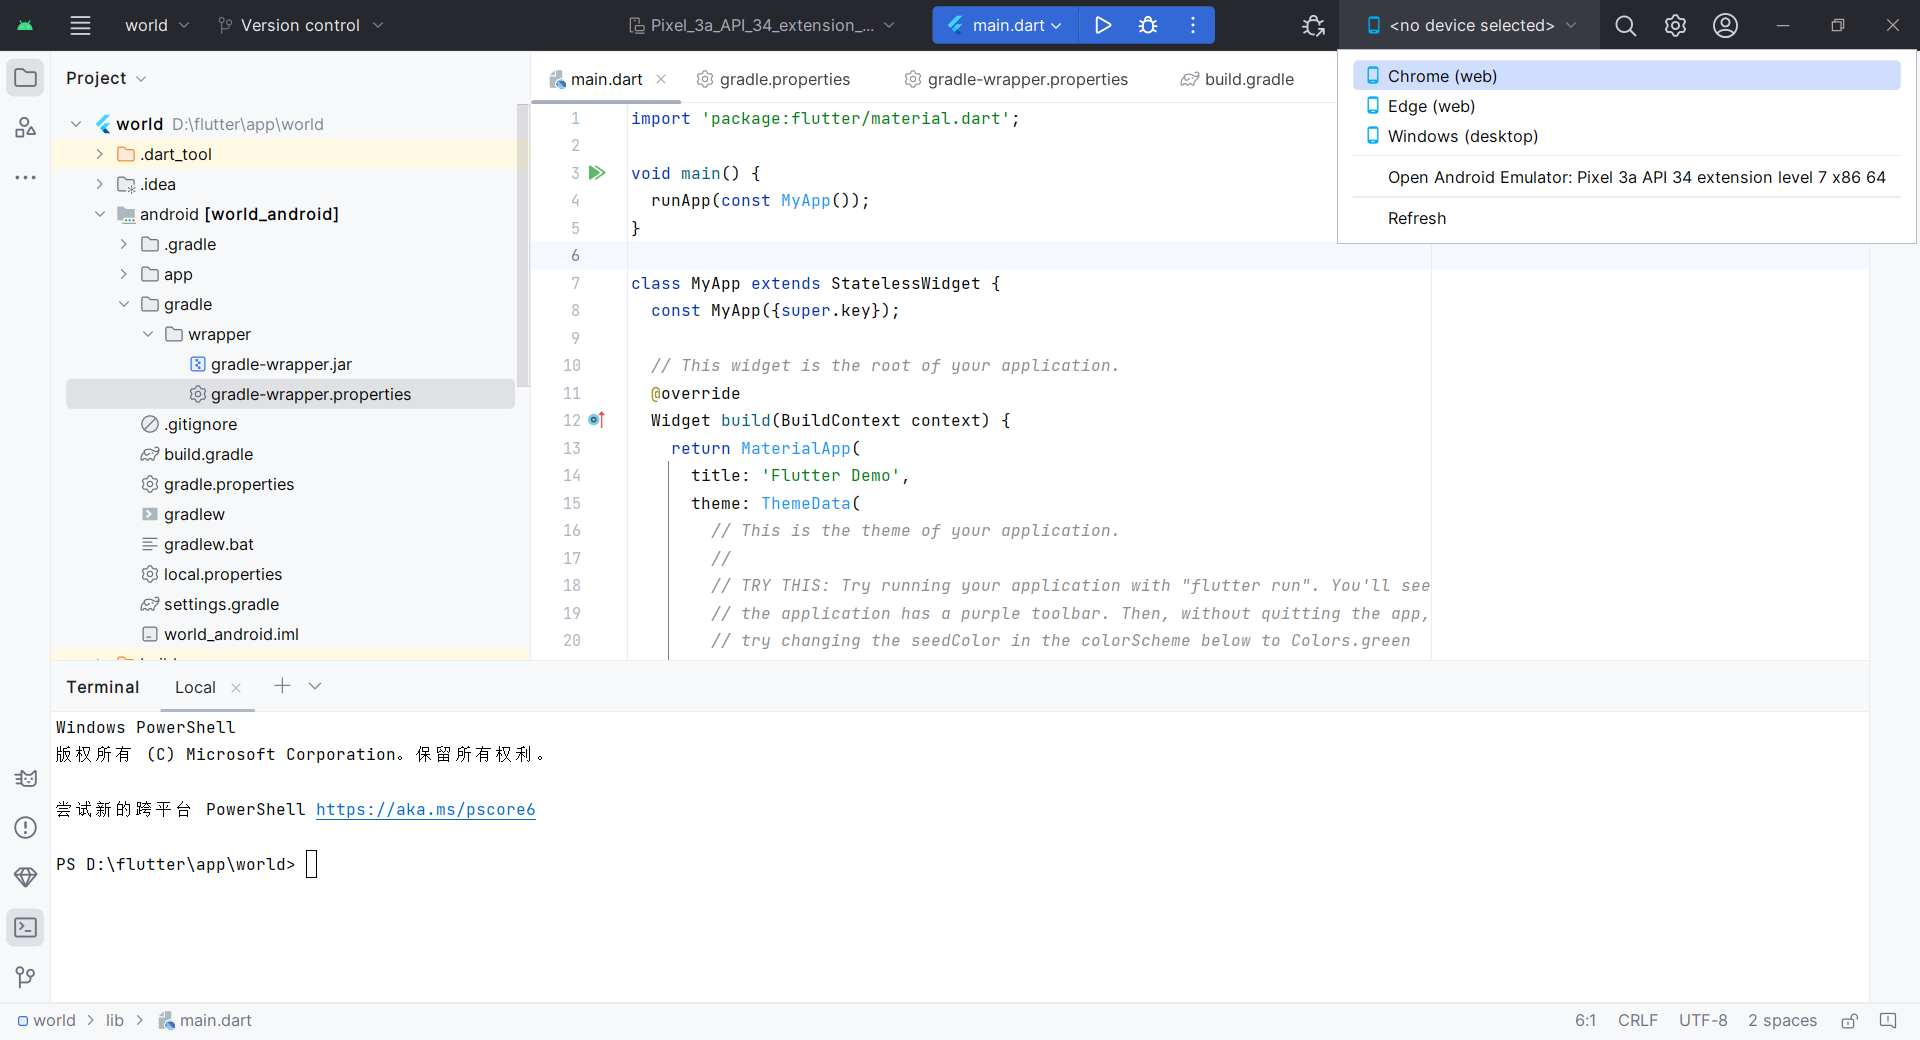Toggle the Terminal tool window icon

25,927
